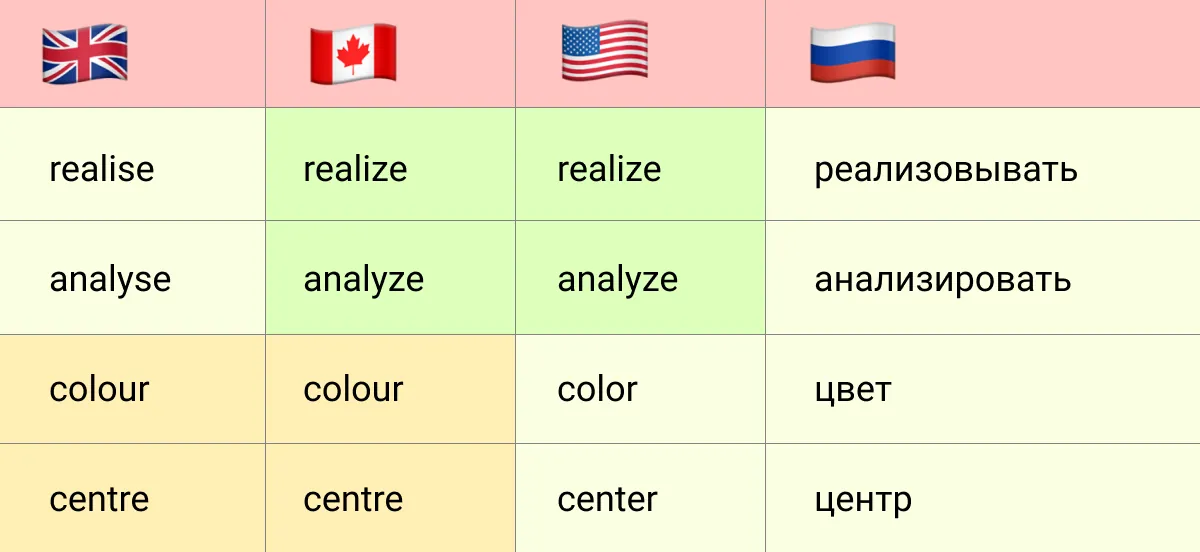1200x552 pixels.
Task: Select Canadian 'realize' cell
Action: click(390, 164)
